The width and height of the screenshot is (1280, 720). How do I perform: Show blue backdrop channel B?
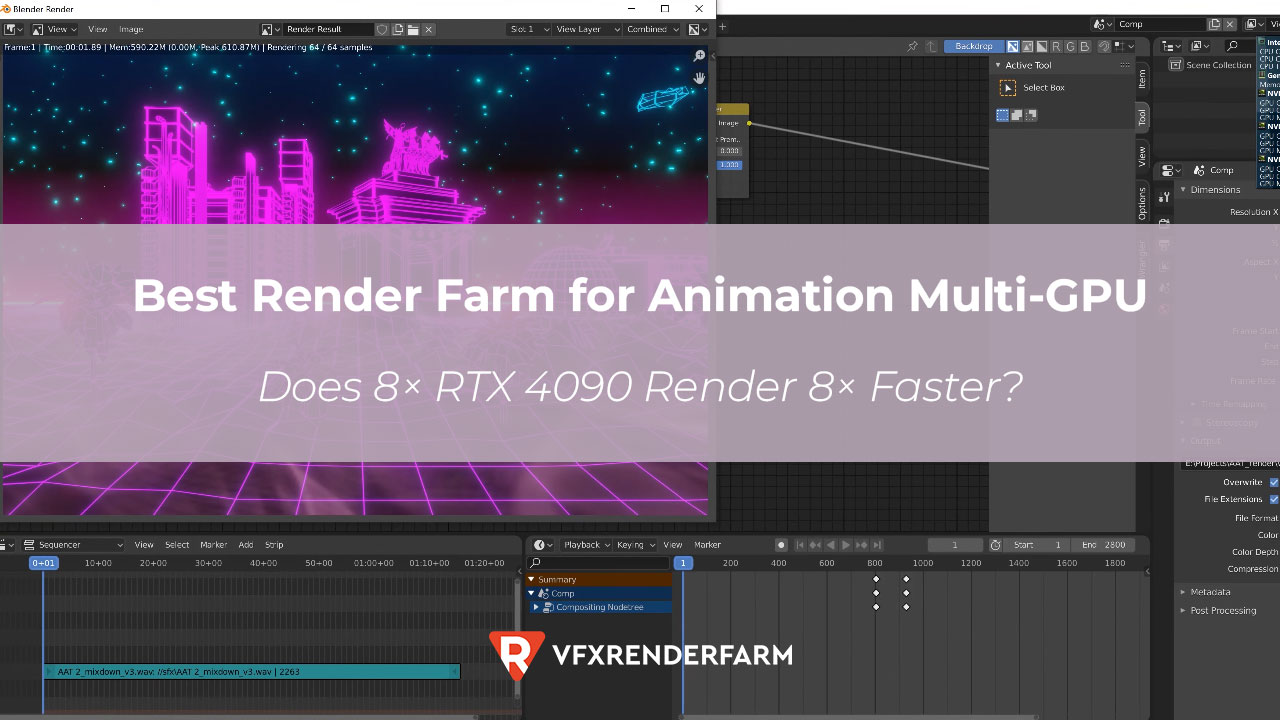[x=1084, y=46]
